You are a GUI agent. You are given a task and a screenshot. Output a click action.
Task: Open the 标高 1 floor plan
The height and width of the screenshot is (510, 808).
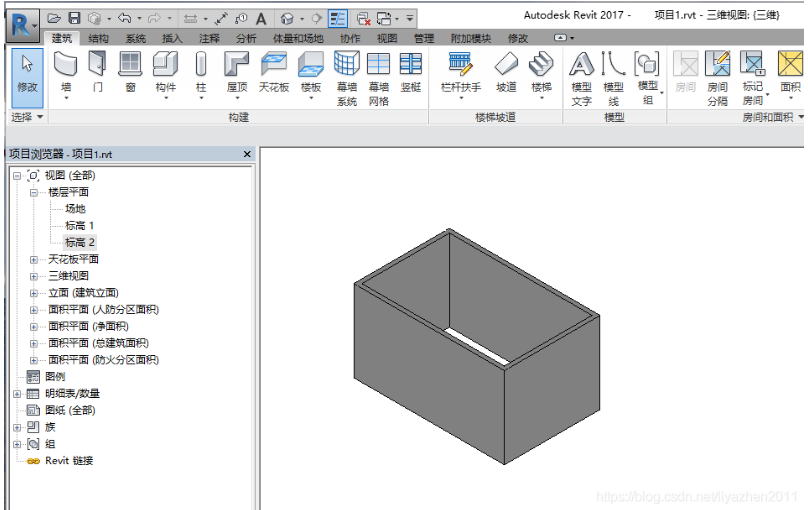[79, 226]
